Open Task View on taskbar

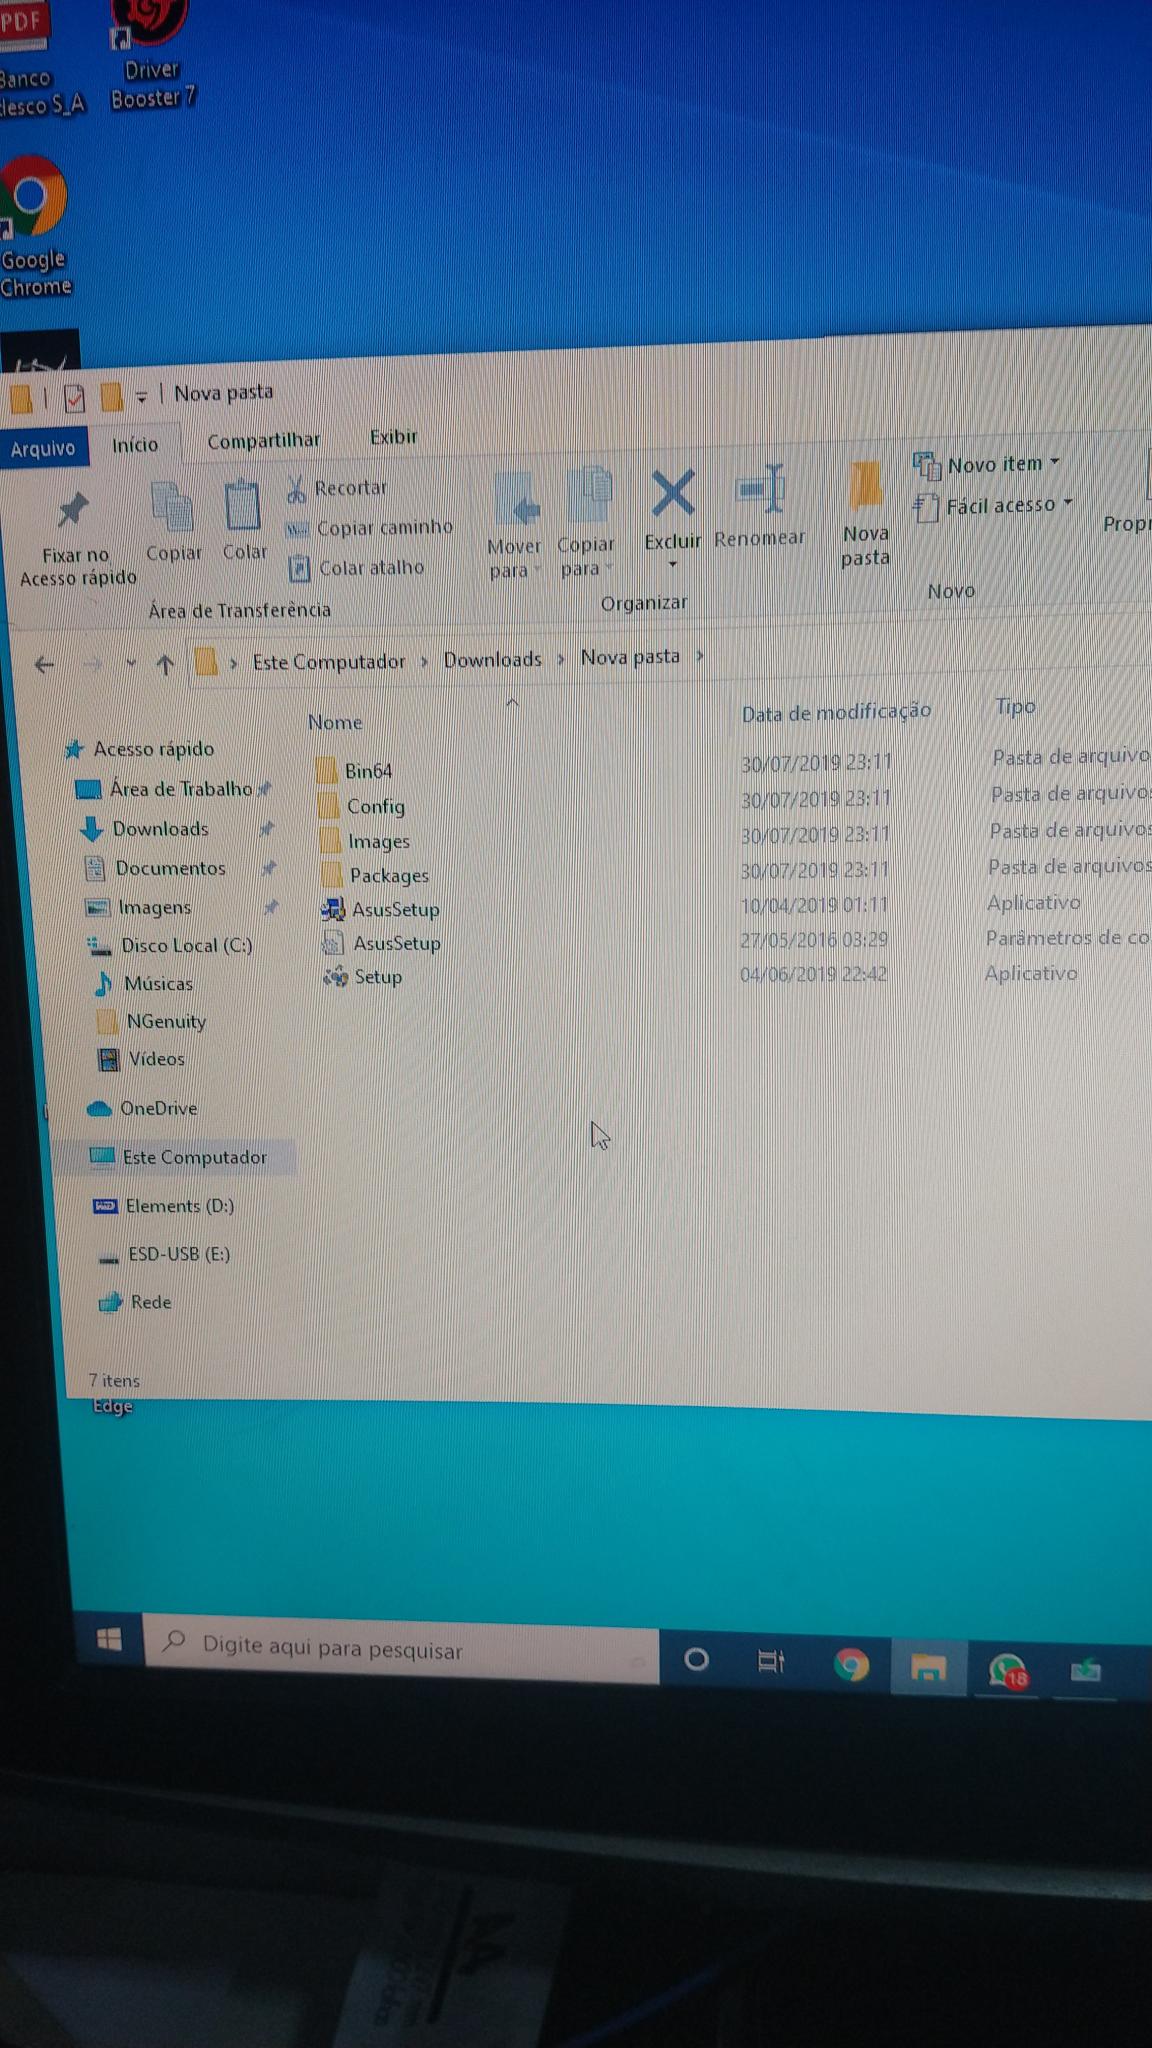click(771, 1662)
